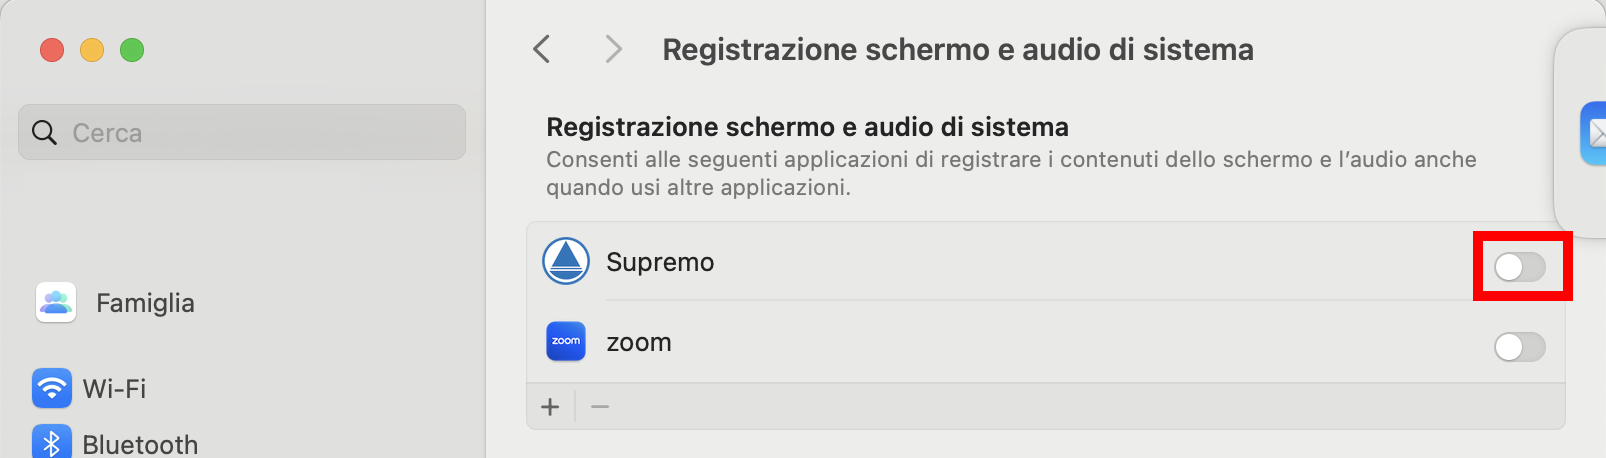Viewport: 1606px width, 458px height.
Task: Remove an application with the minus button
Action: click(600, 407)
